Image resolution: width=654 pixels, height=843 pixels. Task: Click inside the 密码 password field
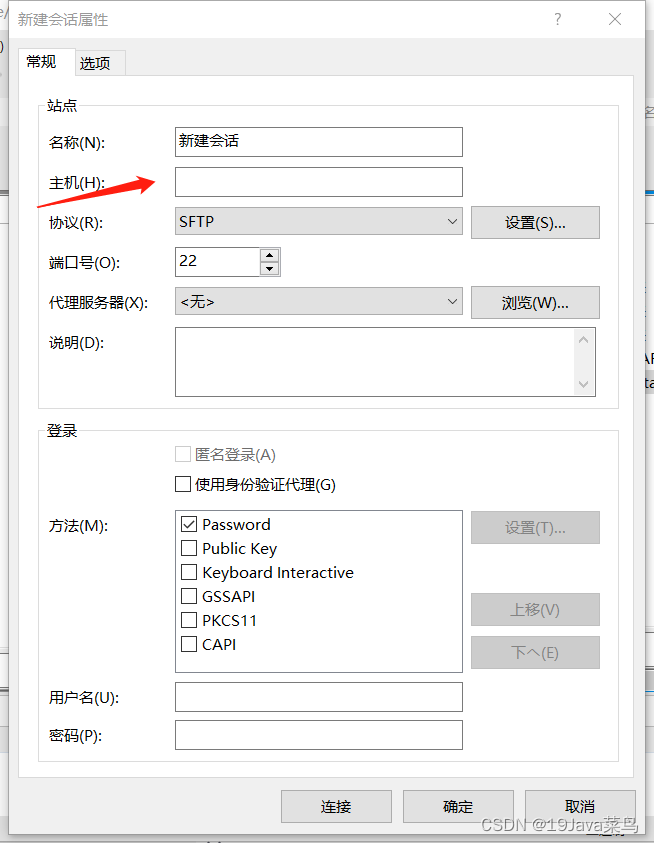[x=318, y=734]
